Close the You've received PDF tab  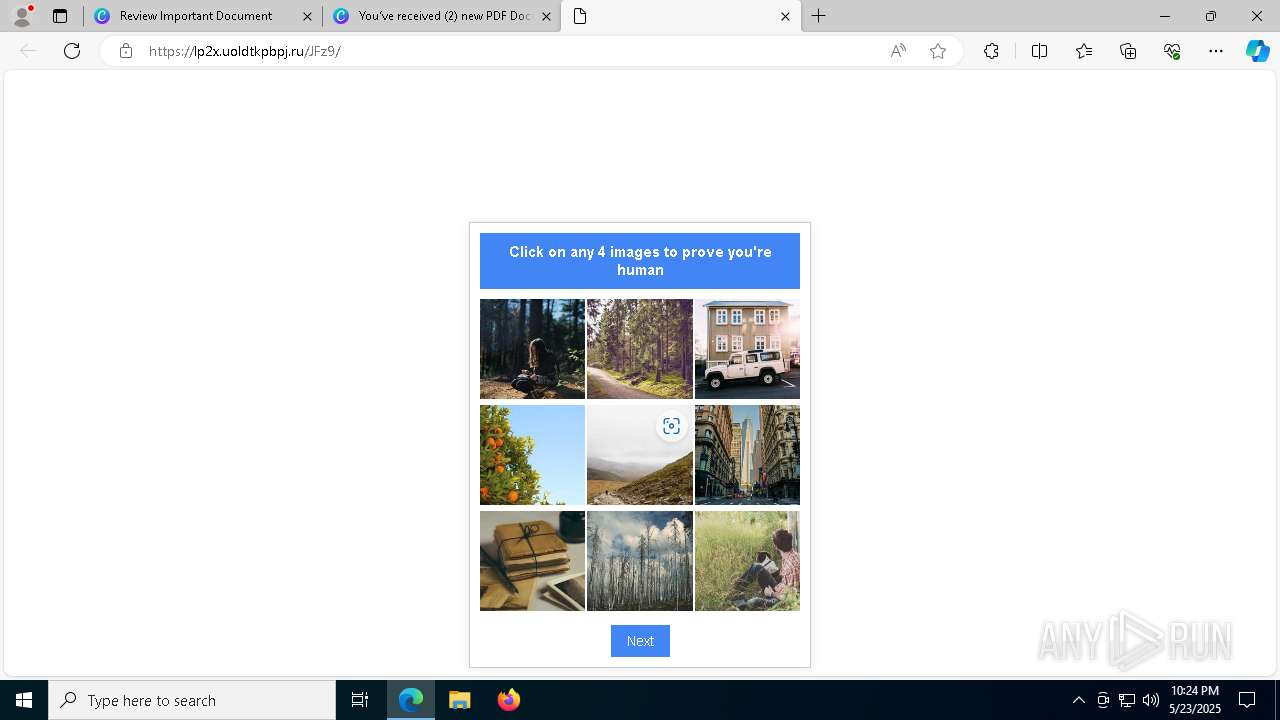(546, 16)
